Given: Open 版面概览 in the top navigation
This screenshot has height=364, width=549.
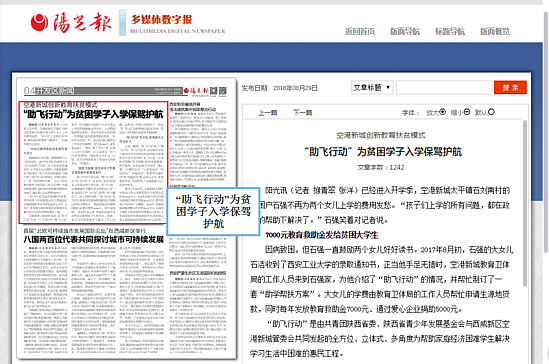Looking at the screenshot, I should 495,32.
